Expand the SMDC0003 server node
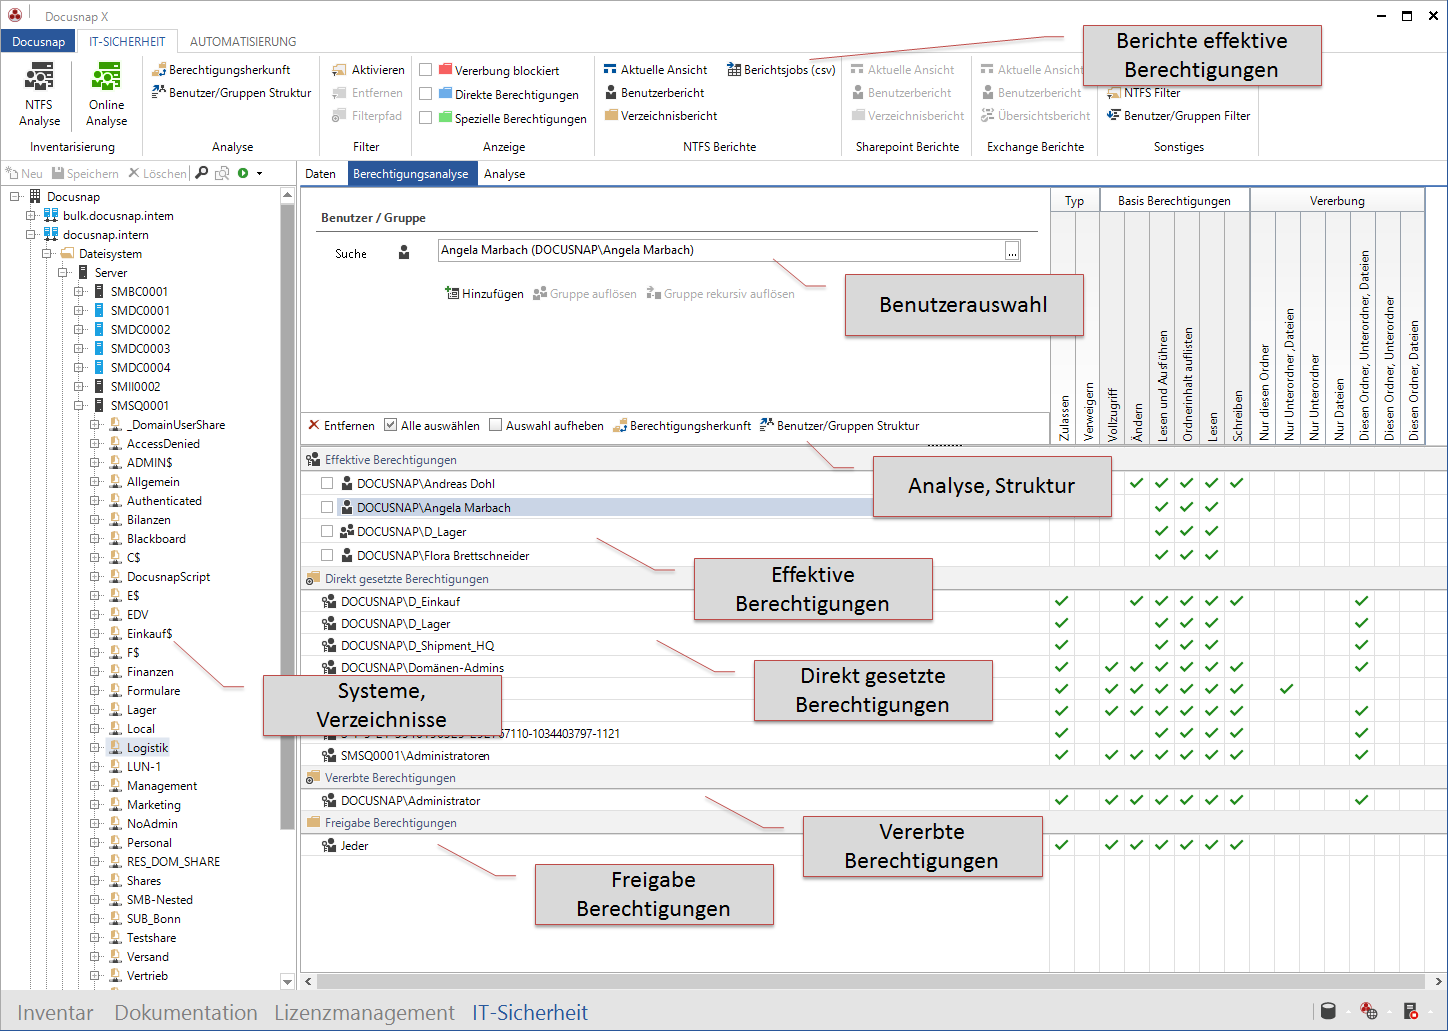The width and height of the screenshot is (1448, 1031). [79, 348]
